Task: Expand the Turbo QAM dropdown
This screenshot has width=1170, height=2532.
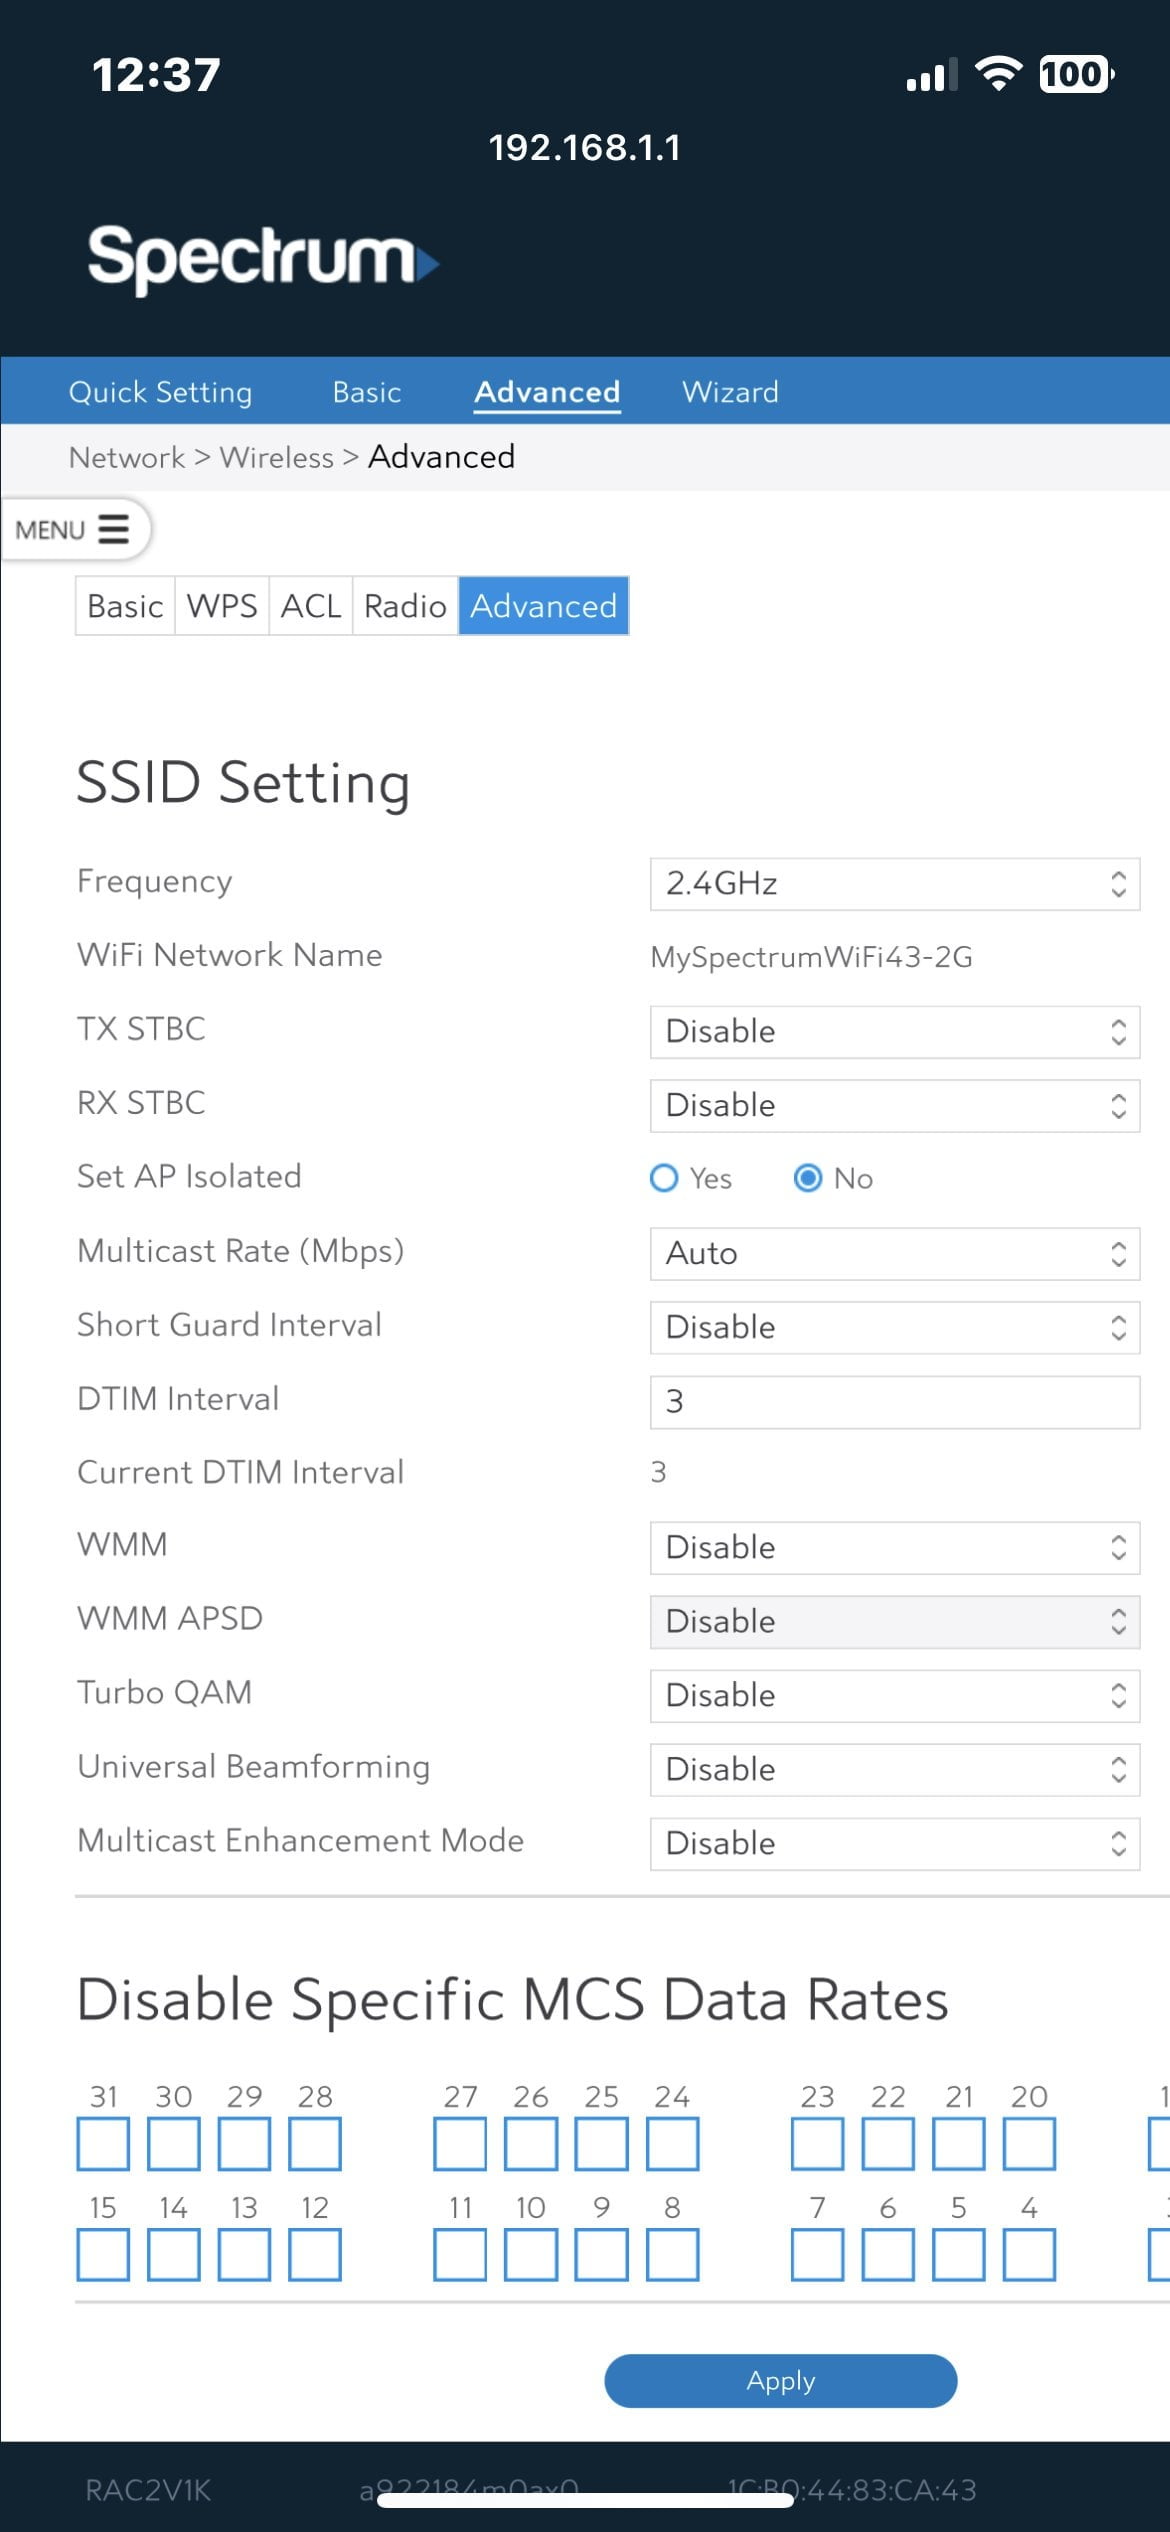Action: (x=894, y=1695)
